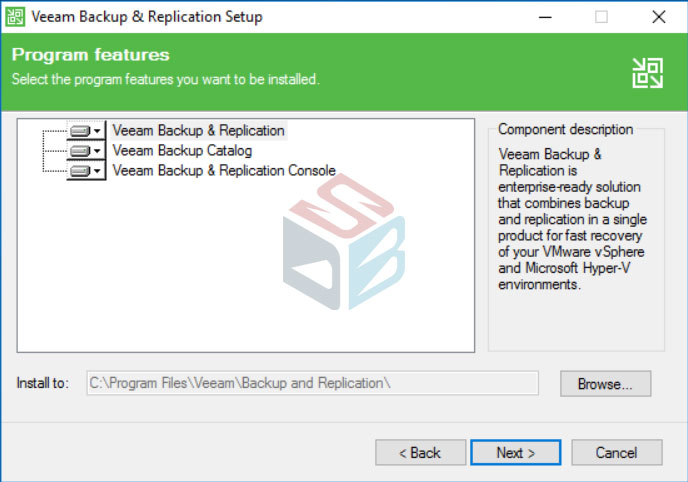Click the Veeam logo icon in title bar
This screenshot has height=482, width=688.
(15, 17)
